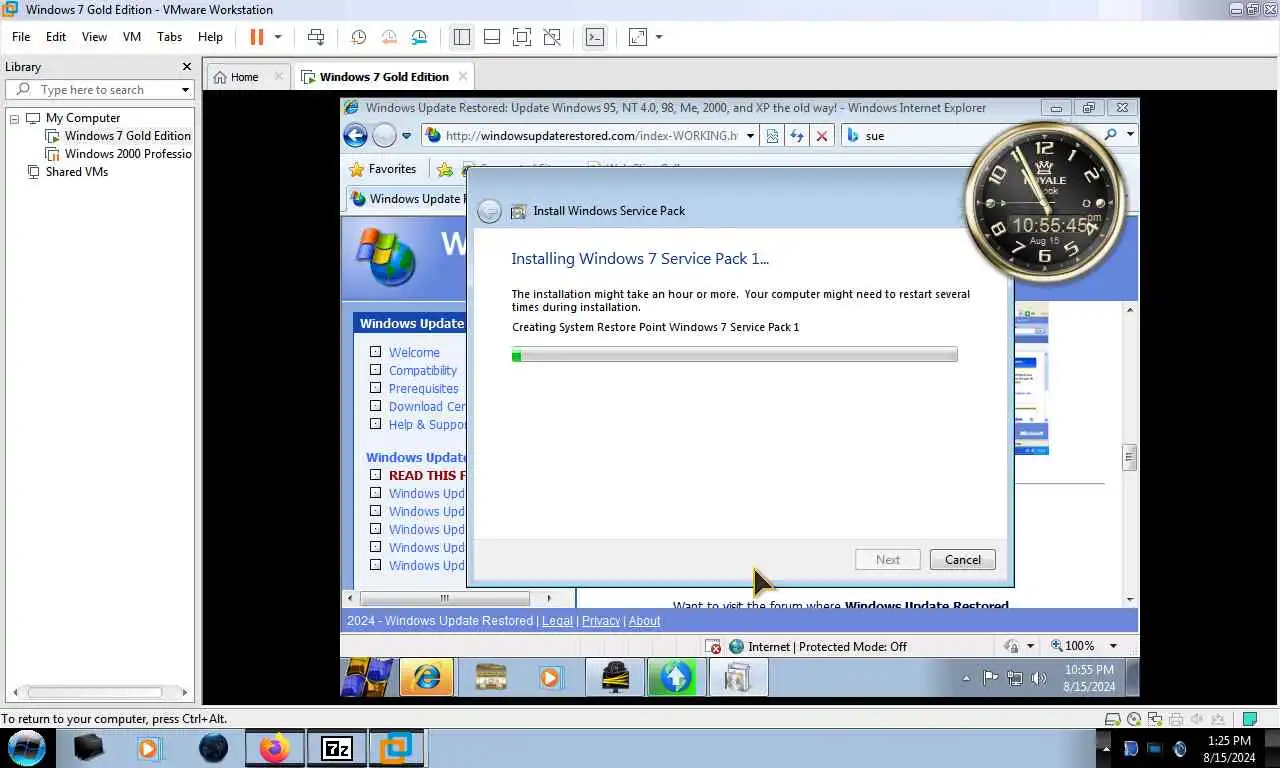This screenshot has width=1280, height=768.
Task: Click the stretch guest display icon
Action: tap(637, 37)
